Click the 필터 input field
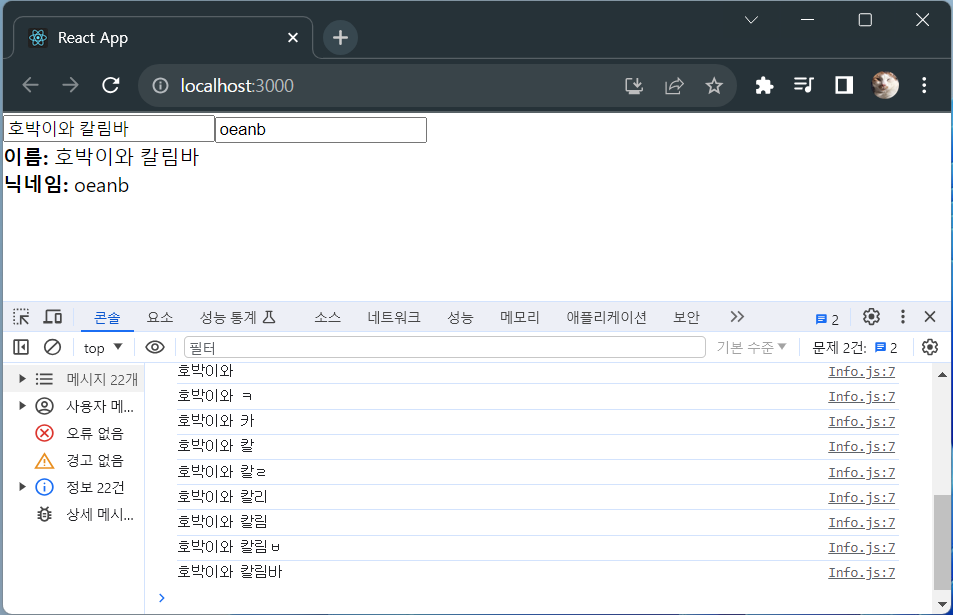 click(x=444, y=347)
